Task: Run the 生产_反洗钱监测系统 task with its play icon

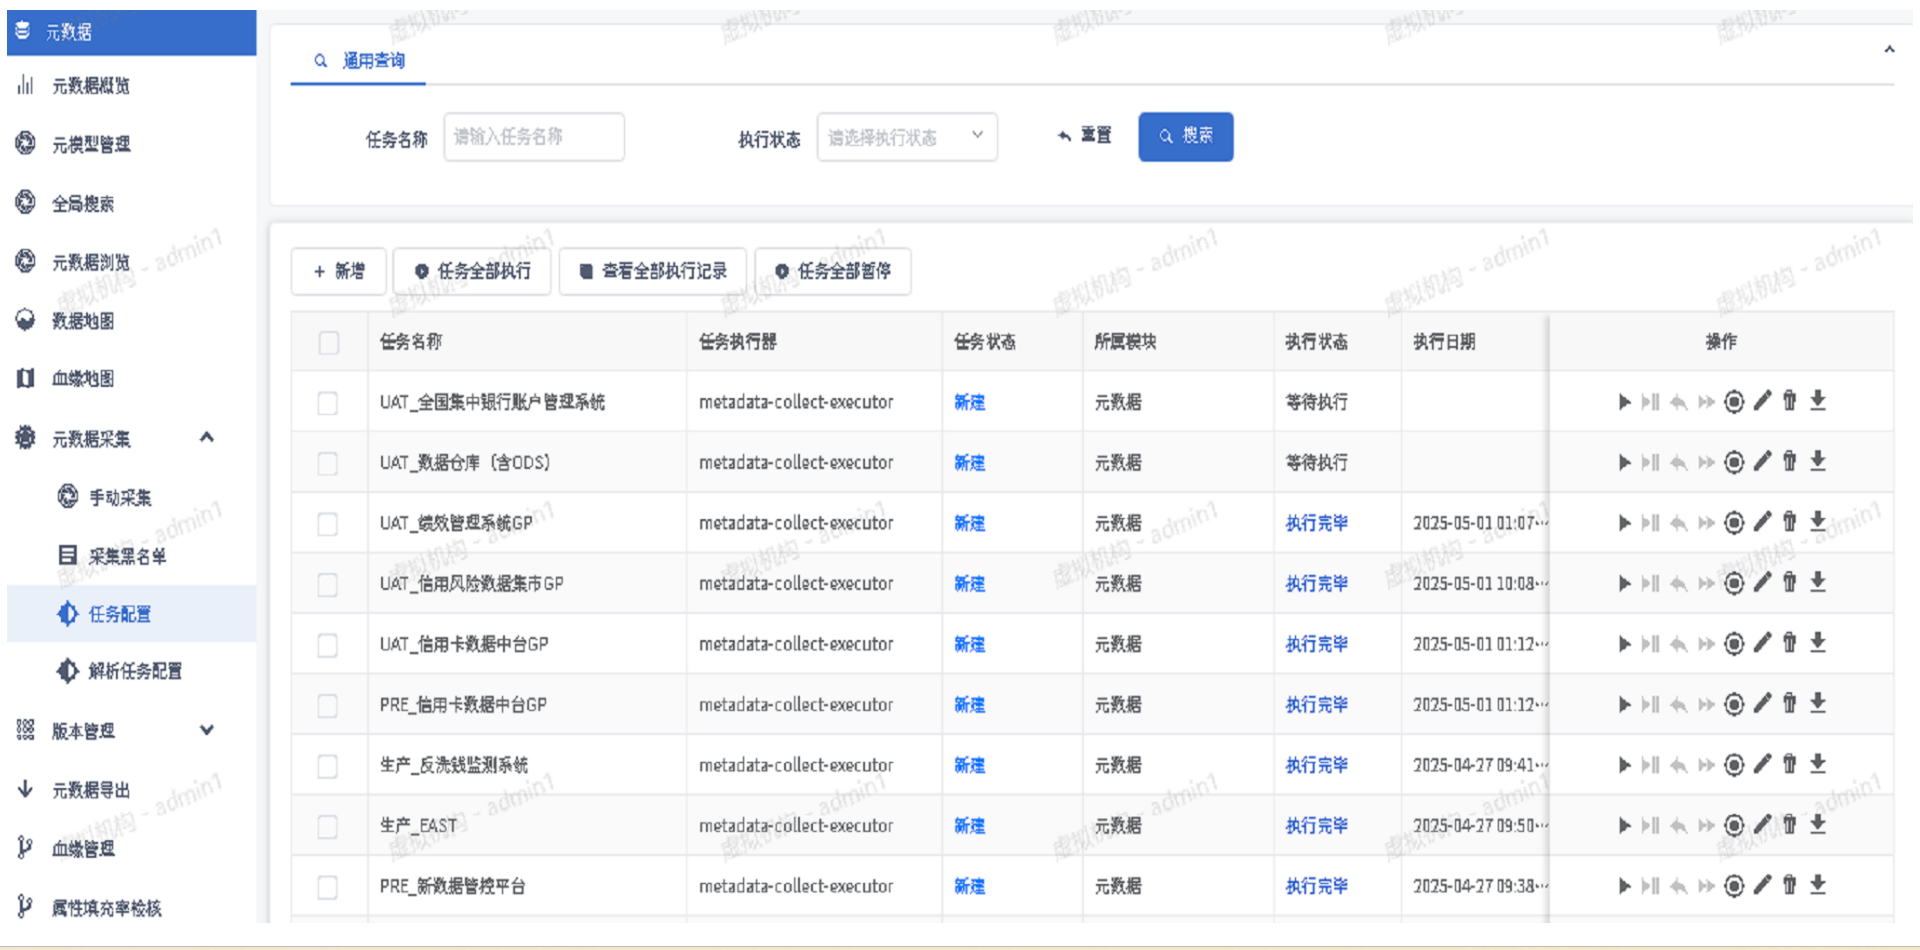Action: point(1624,765)
